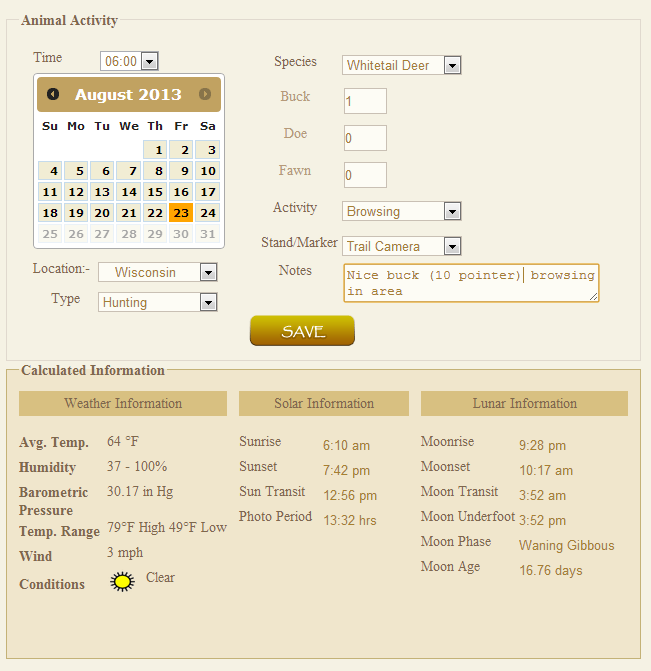Click the Lunar Information header

click(524, 403)
